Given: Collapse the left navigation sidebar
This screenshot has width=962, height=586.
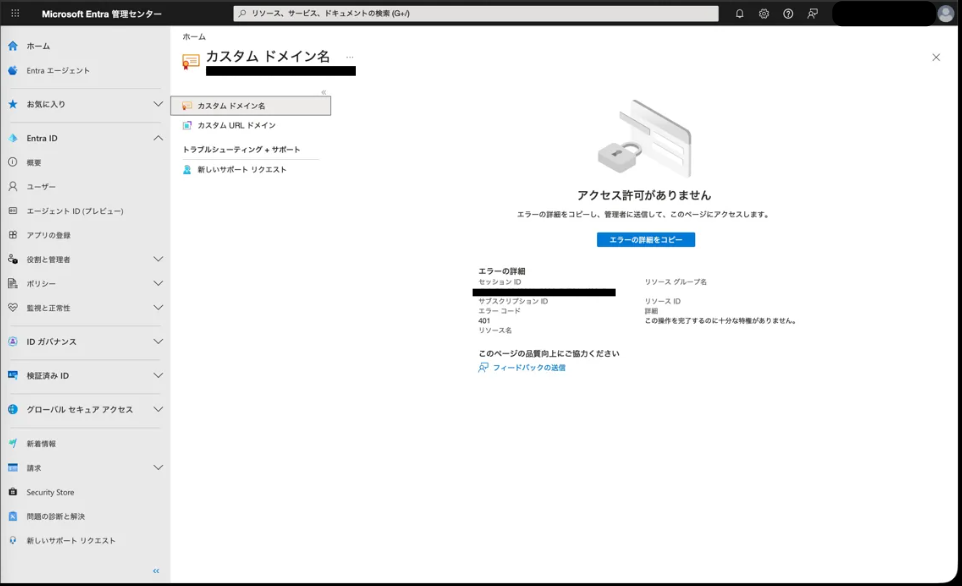Looking at the screenshot, I should 156,571.
